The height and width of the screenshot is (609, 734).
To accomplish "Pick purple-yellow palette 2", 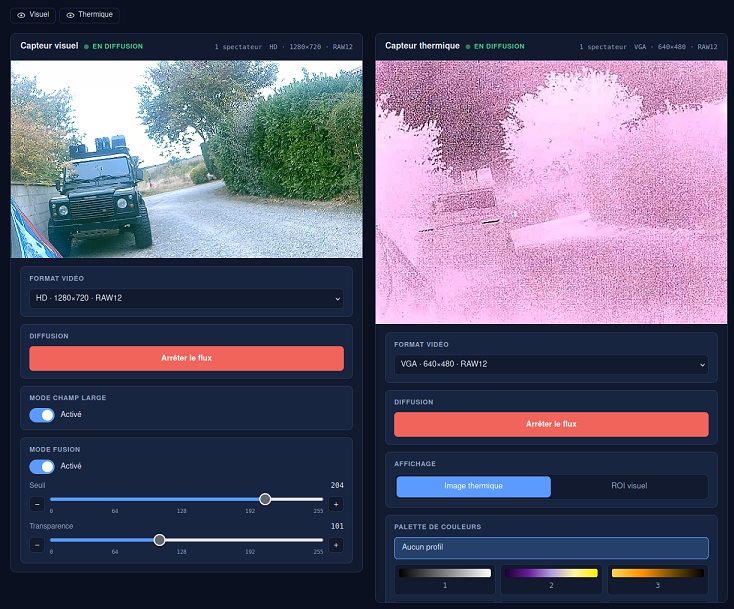I will point(551,579).
